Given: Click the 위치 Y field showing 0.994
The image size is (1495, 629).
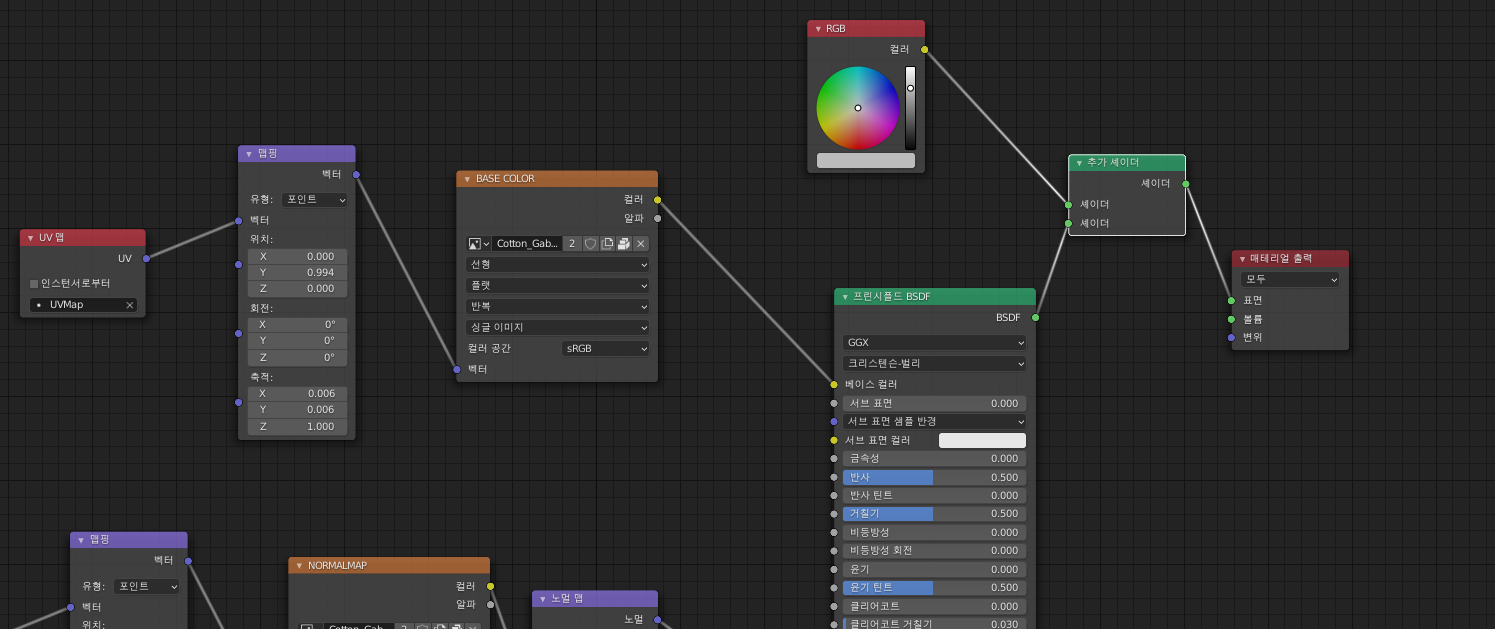Looking at the screenshot, I should tap(297, 272).
